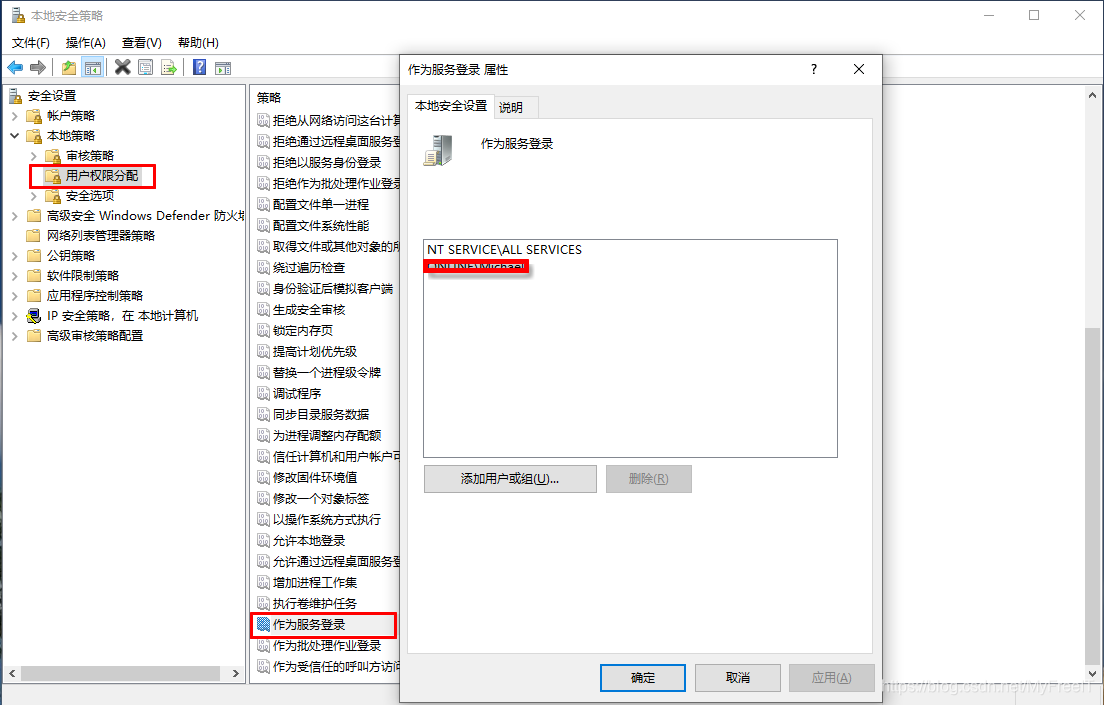Expand the 审核策略 tree node

pyautogui.click(x=34, y=156)
